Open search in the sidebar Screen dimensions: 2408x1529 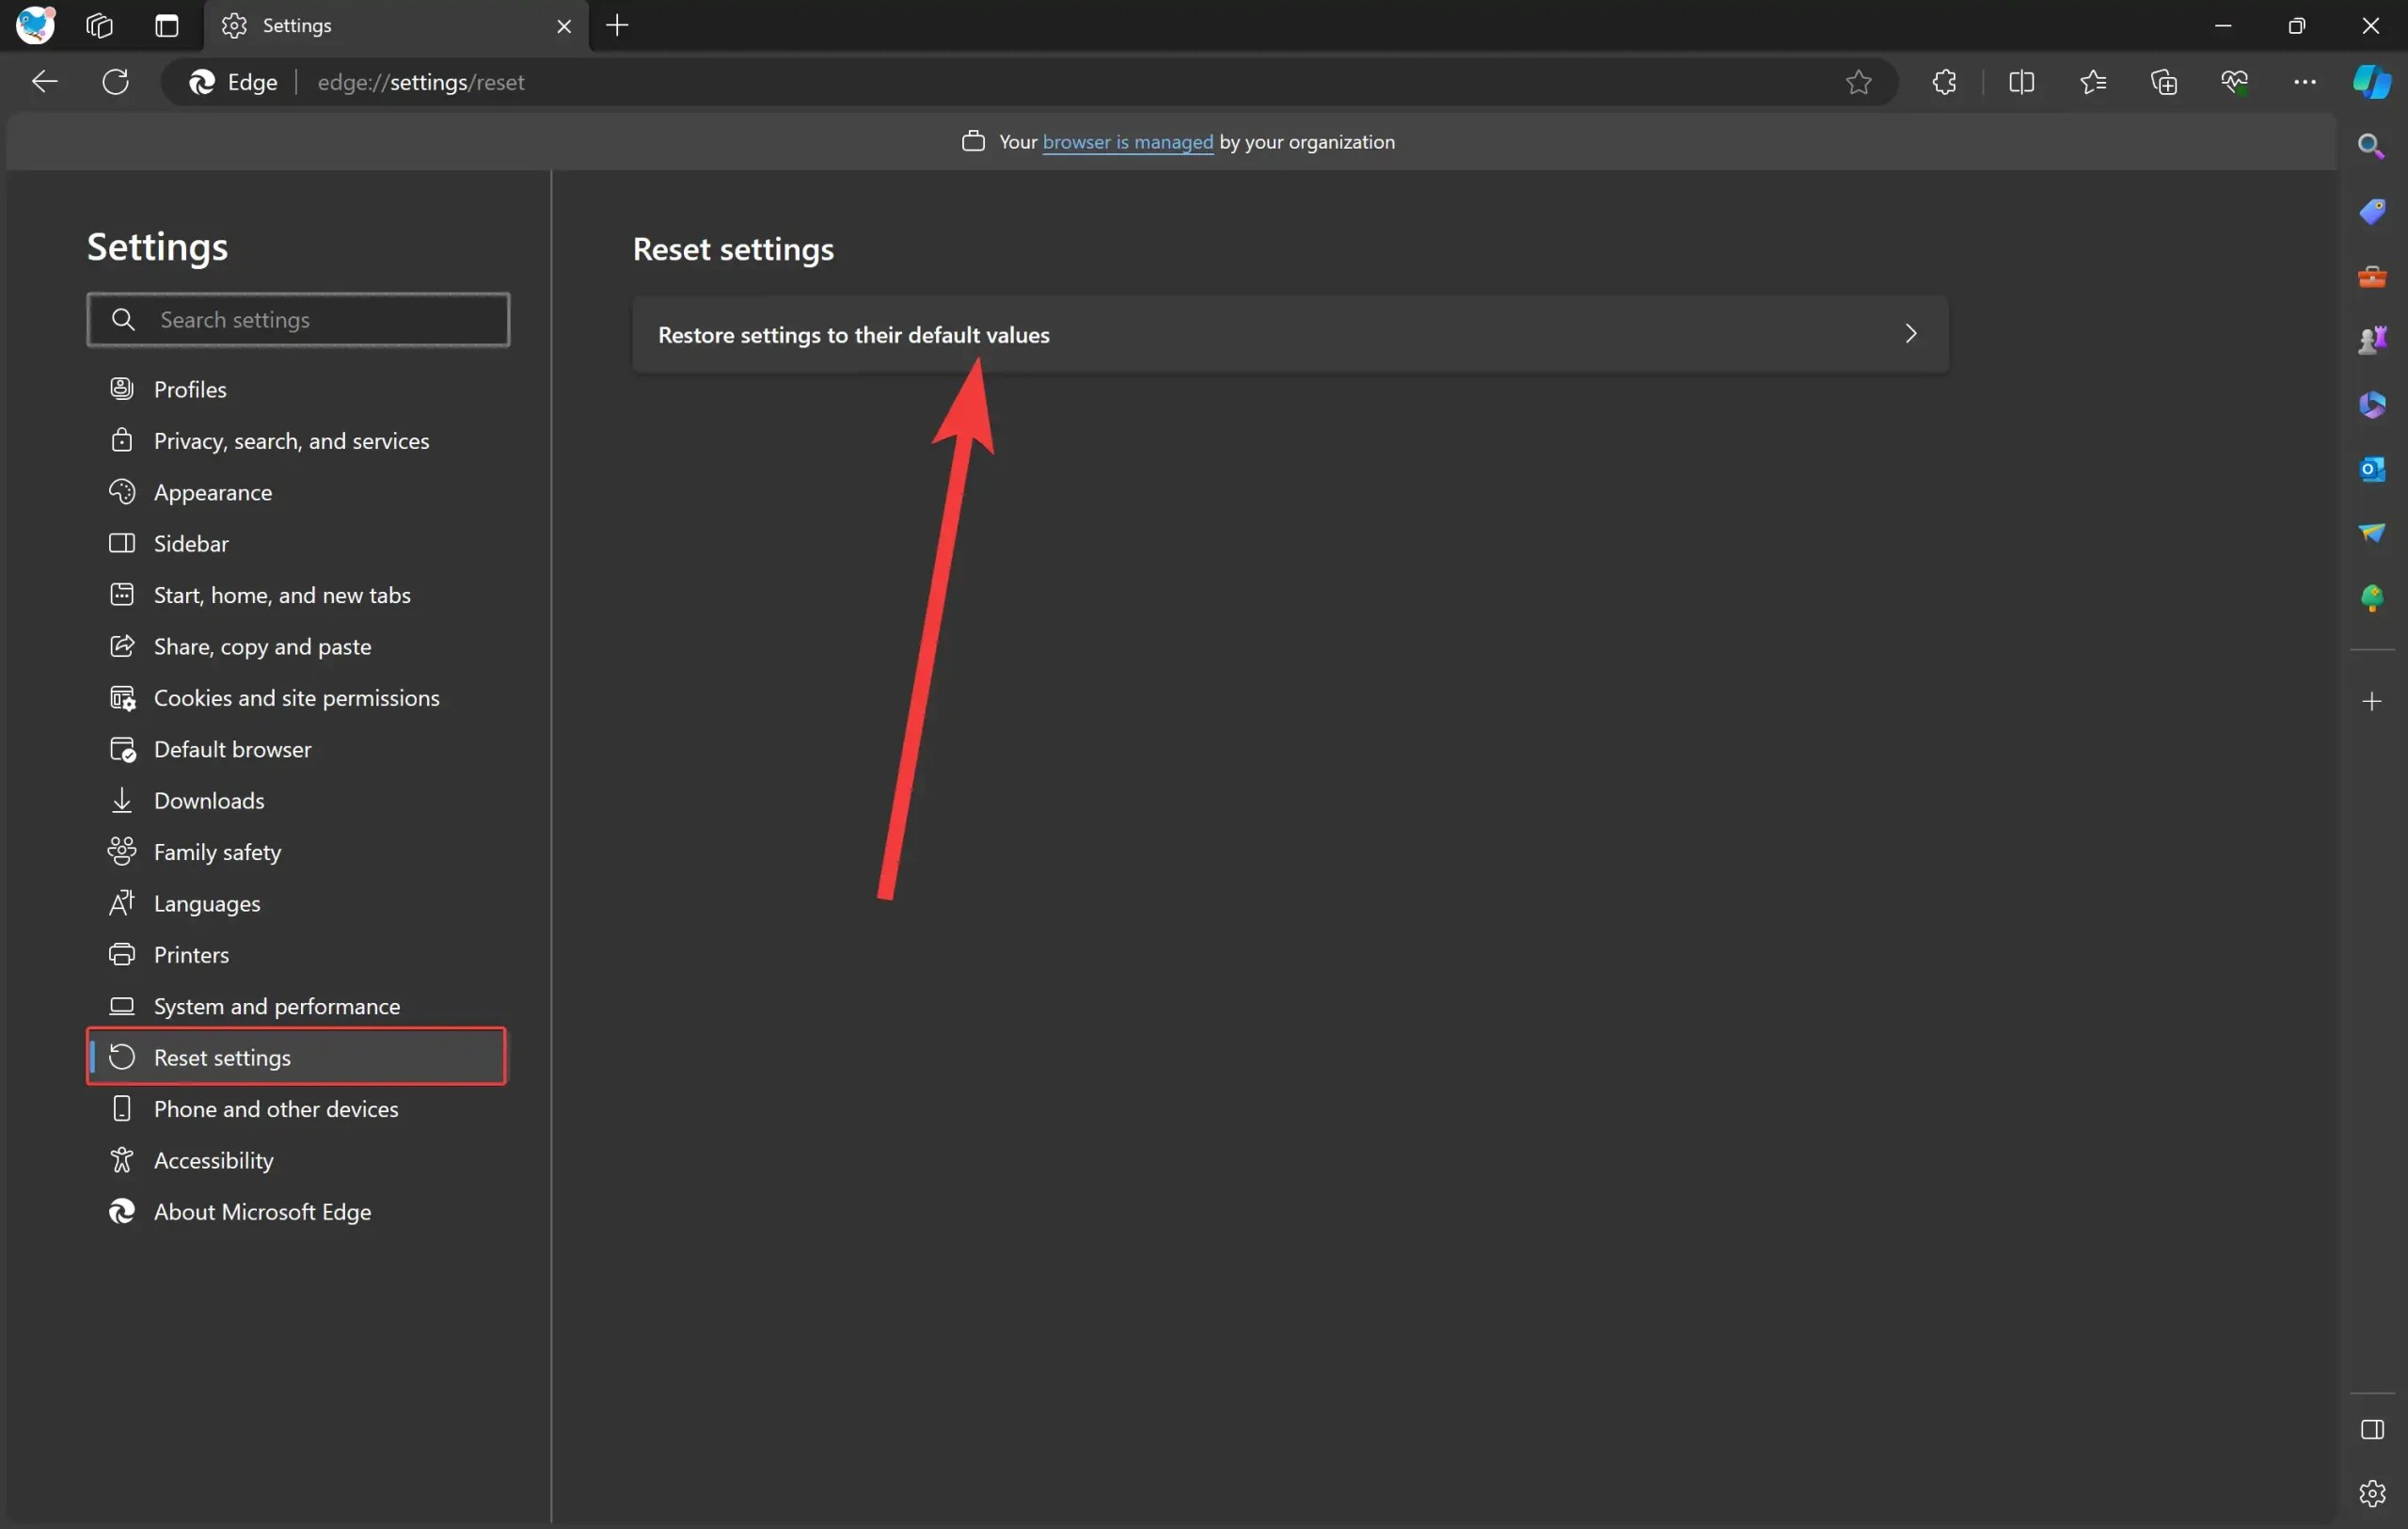[2371, 145]
